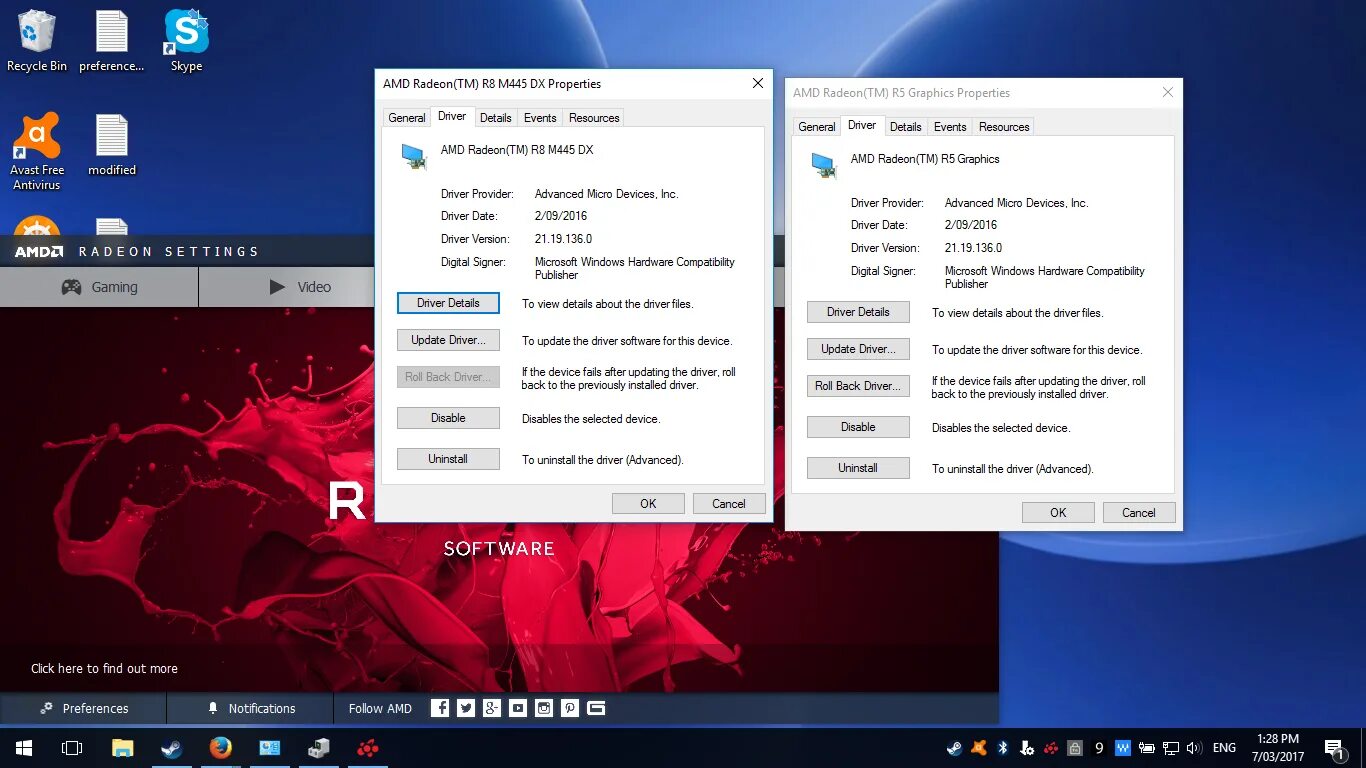1366x768 pixels.
Task: Click the Steam icon in the system tray
Action: (x=955, y=748)
